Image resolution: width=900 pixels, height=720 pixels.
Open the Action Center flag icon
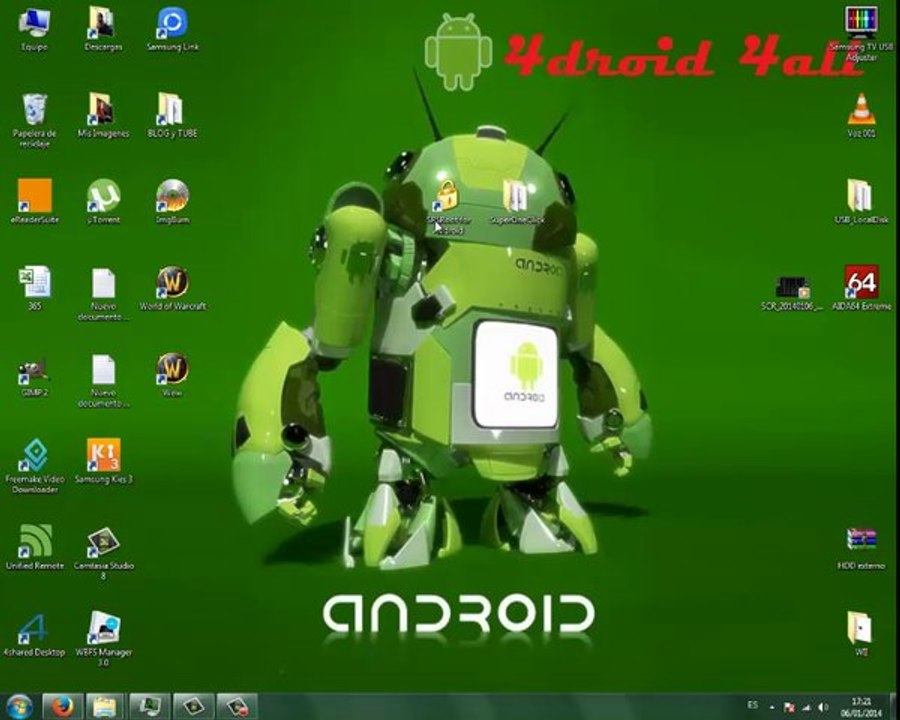[x=789, y=708]
